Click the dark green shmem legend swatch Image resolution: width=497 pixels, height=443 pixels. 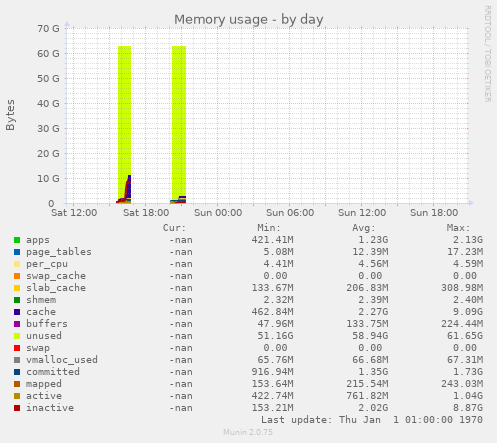(x=17, y=300)
